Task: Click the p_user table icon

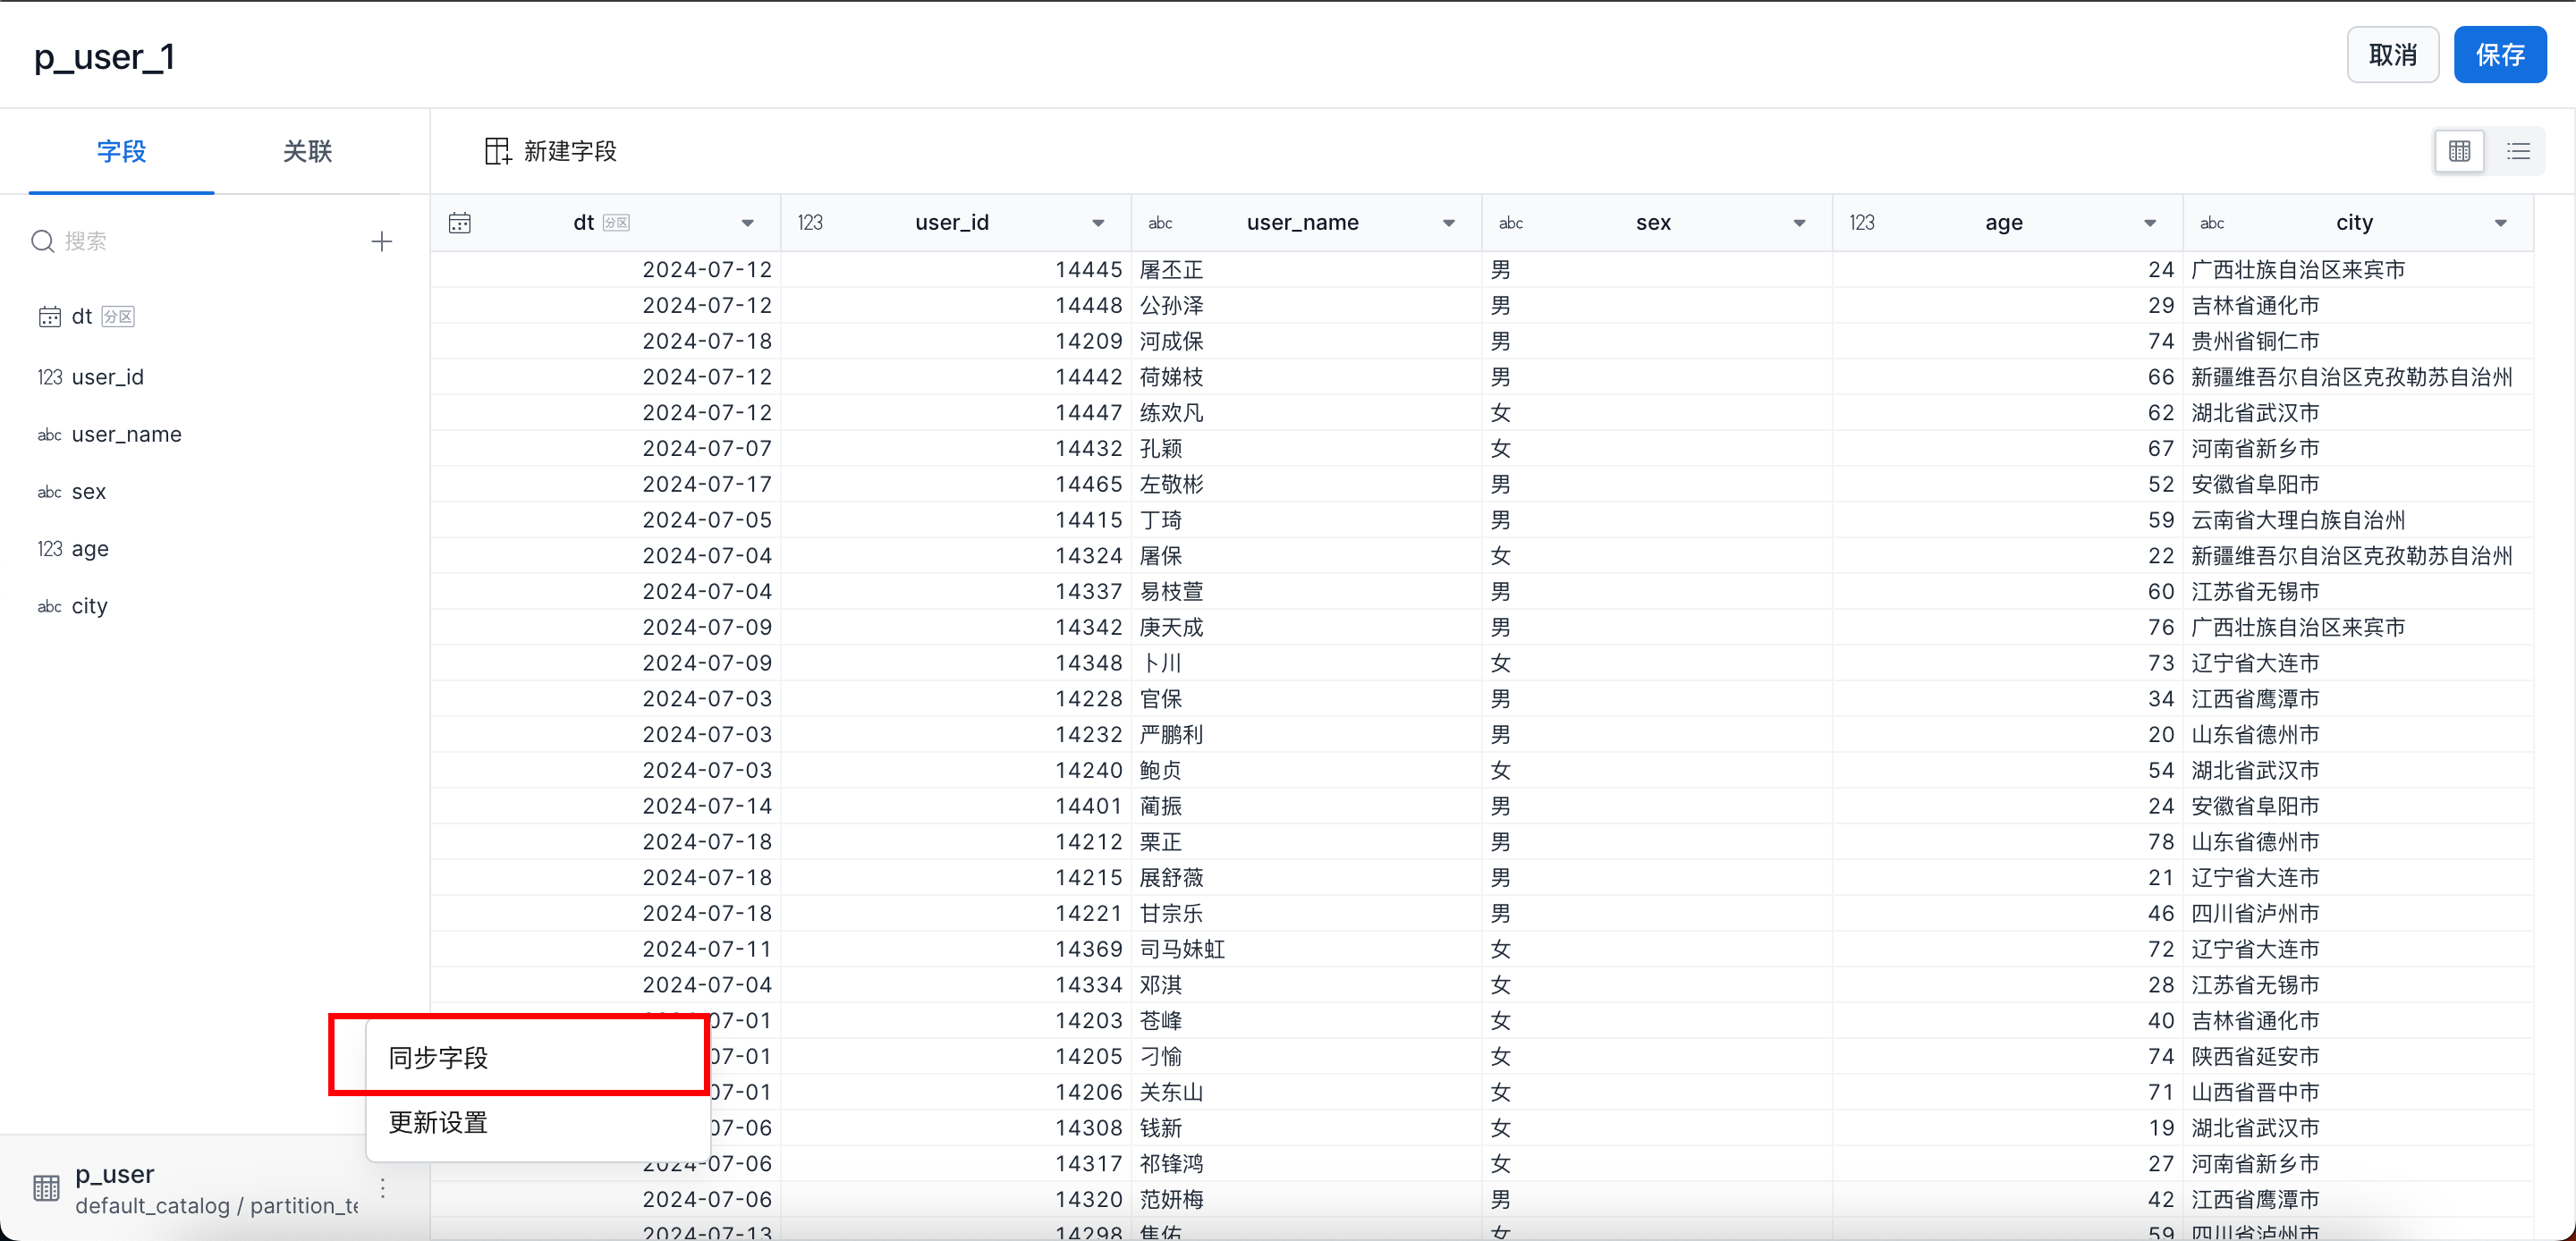Action: point(46,1188)
